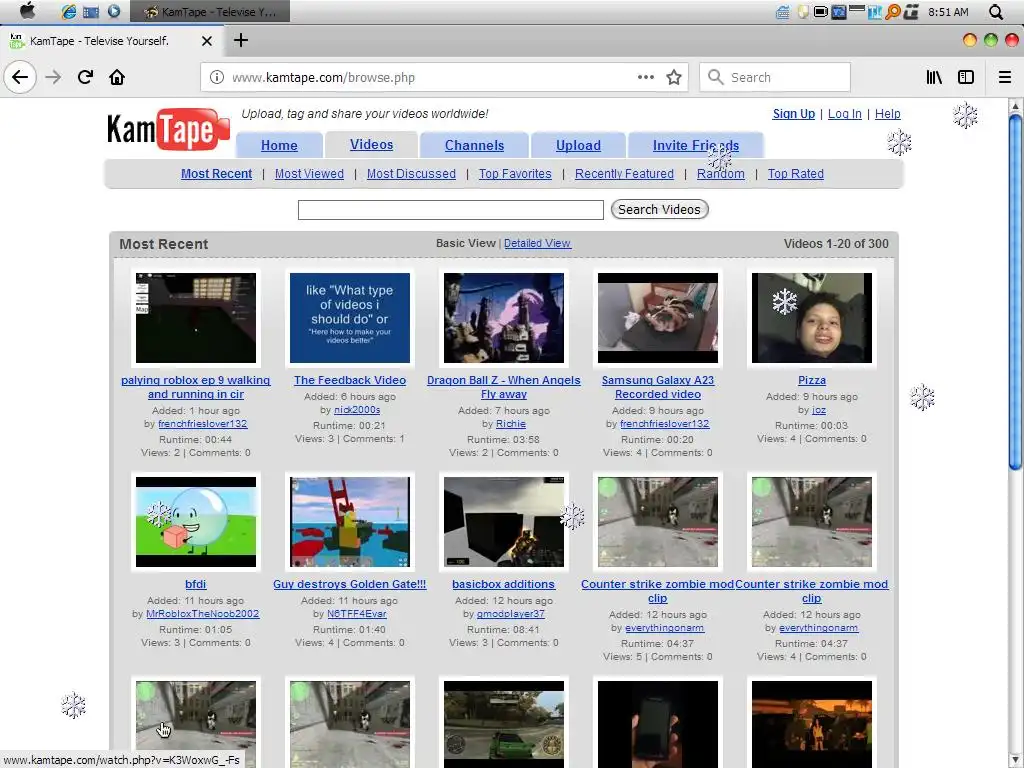Switch to Detailed View
Image resolution: width=1024 pixels, height=768 pixels.
(537, 244)
